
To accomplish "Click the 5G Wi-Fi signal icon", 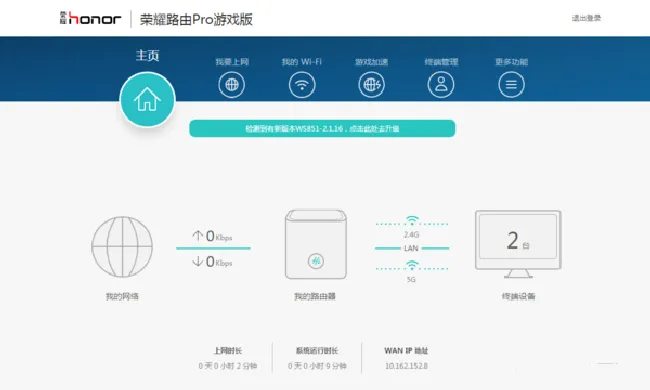I will 412,265.
